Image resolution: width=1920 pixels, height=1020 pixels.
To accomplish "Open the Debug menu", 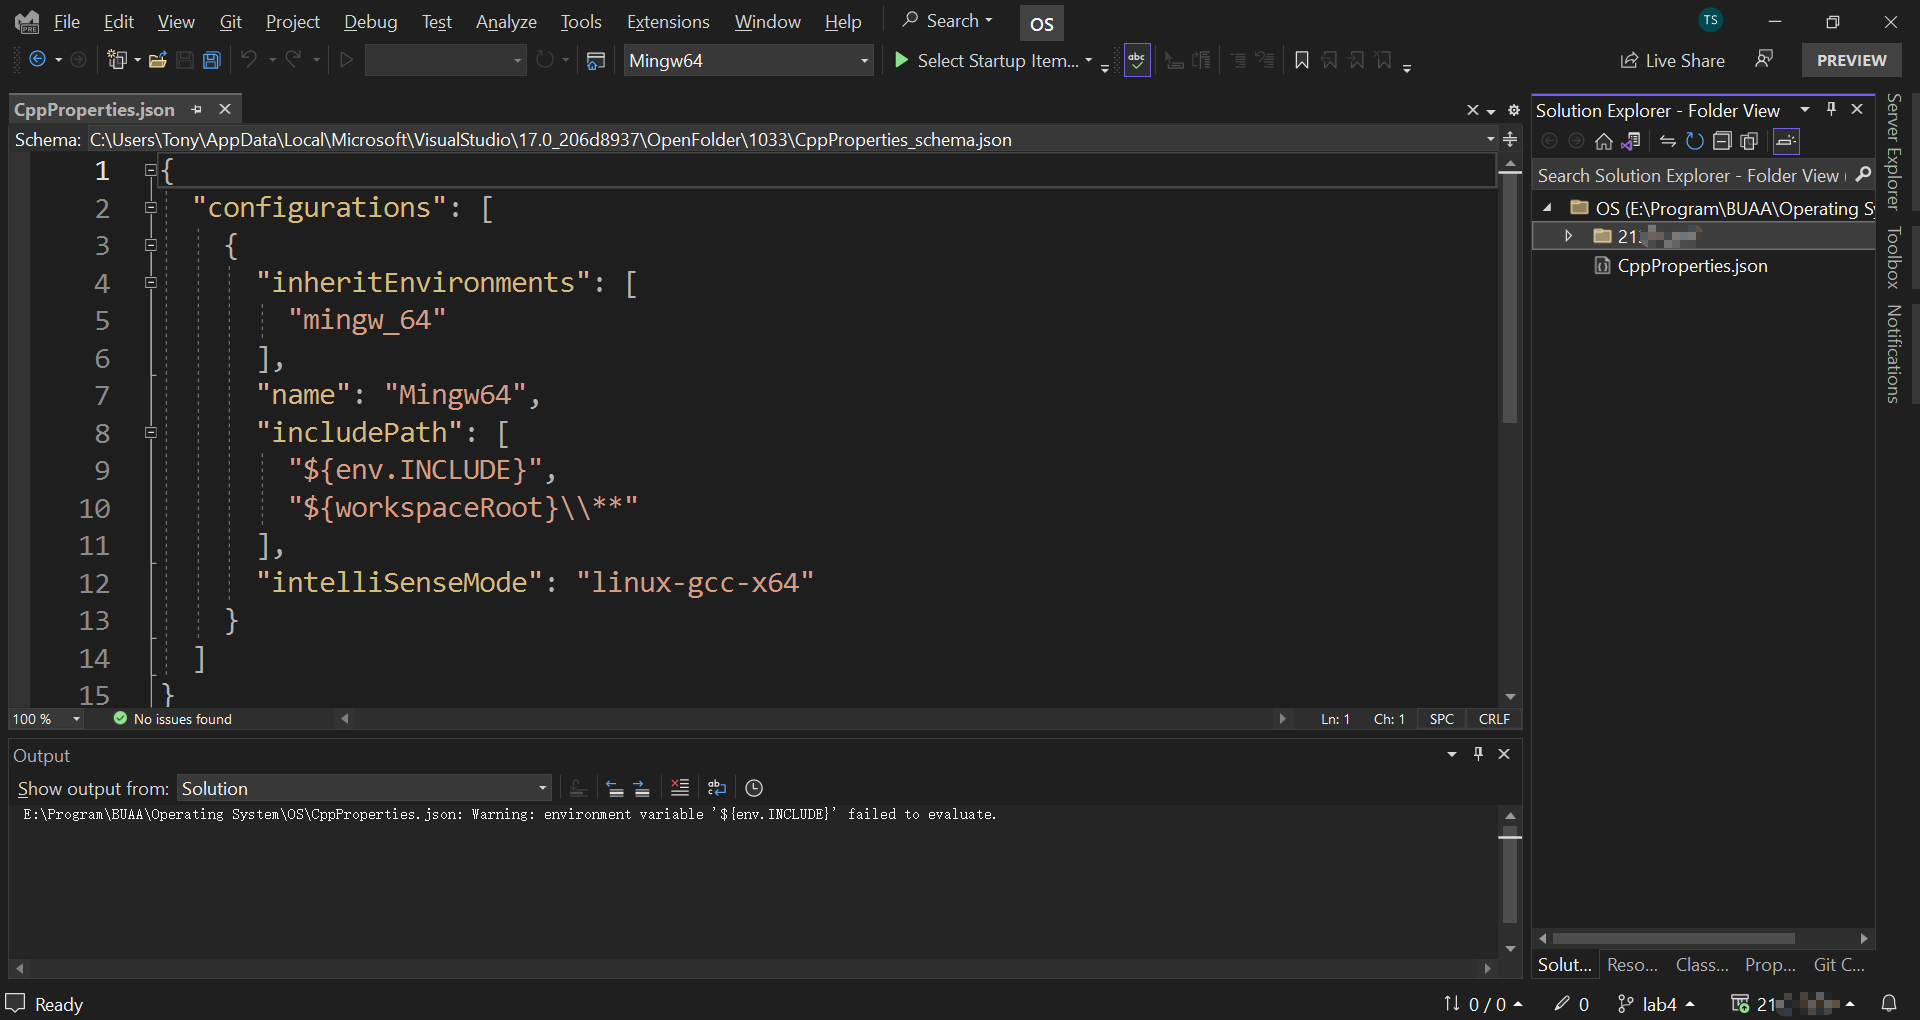I will click(370, 21).
